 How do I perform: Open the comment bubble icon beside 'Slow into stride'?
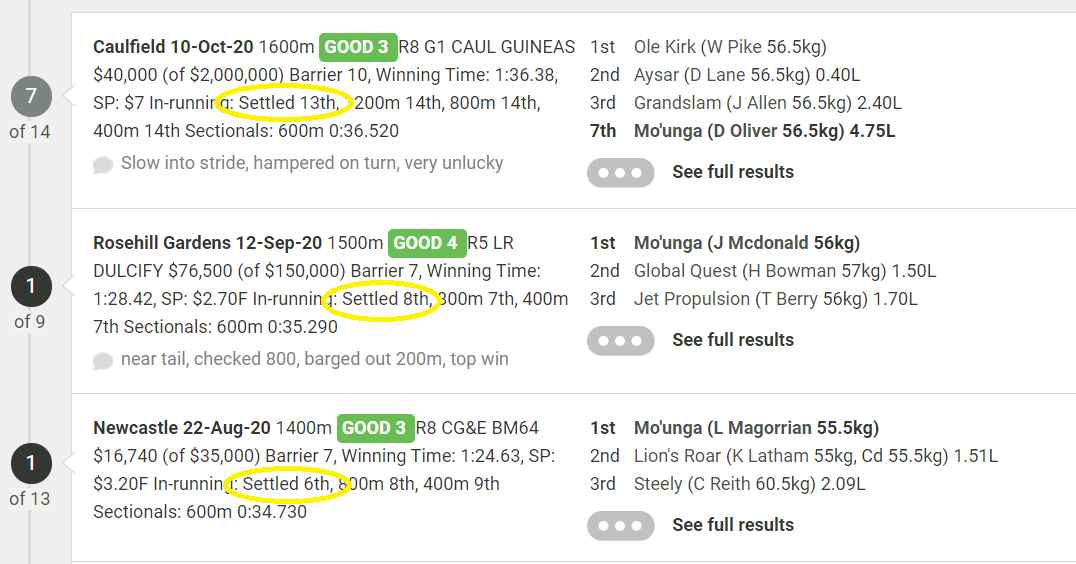pyautogui.click(x=103, y=165)
